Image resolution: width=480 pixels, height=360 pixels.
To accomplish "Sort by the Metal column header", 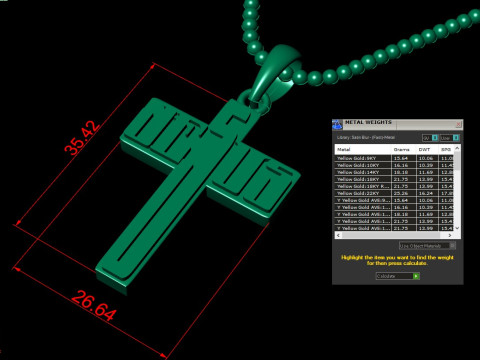I will [363, 149].
